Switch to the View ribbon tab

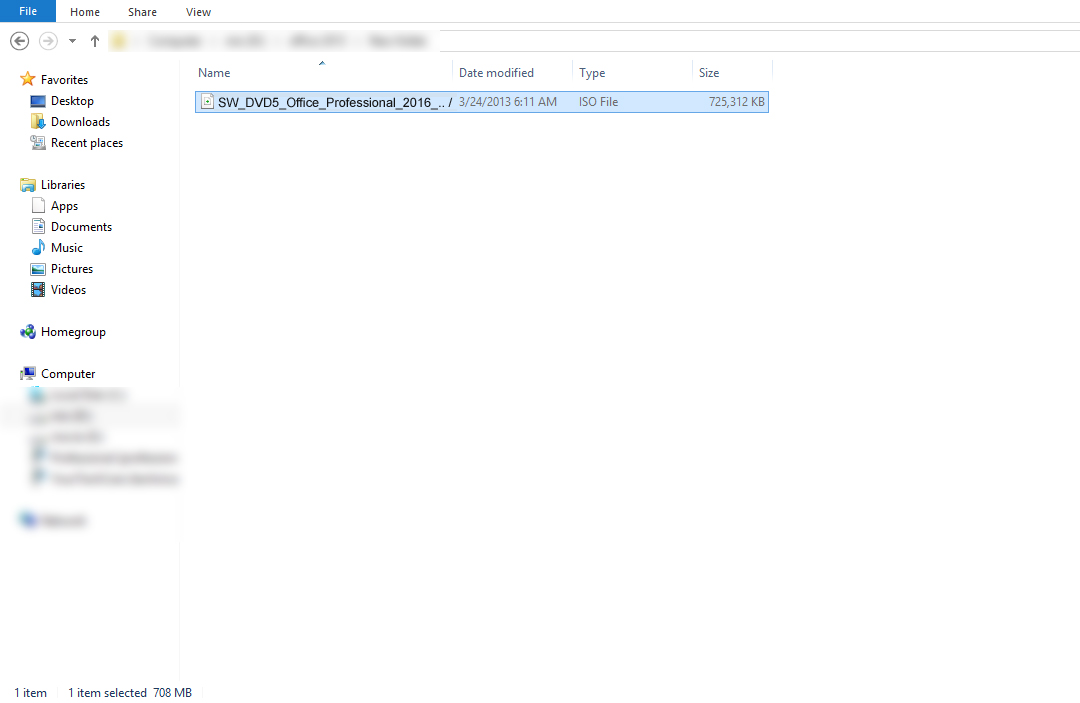tap(198, 12)
